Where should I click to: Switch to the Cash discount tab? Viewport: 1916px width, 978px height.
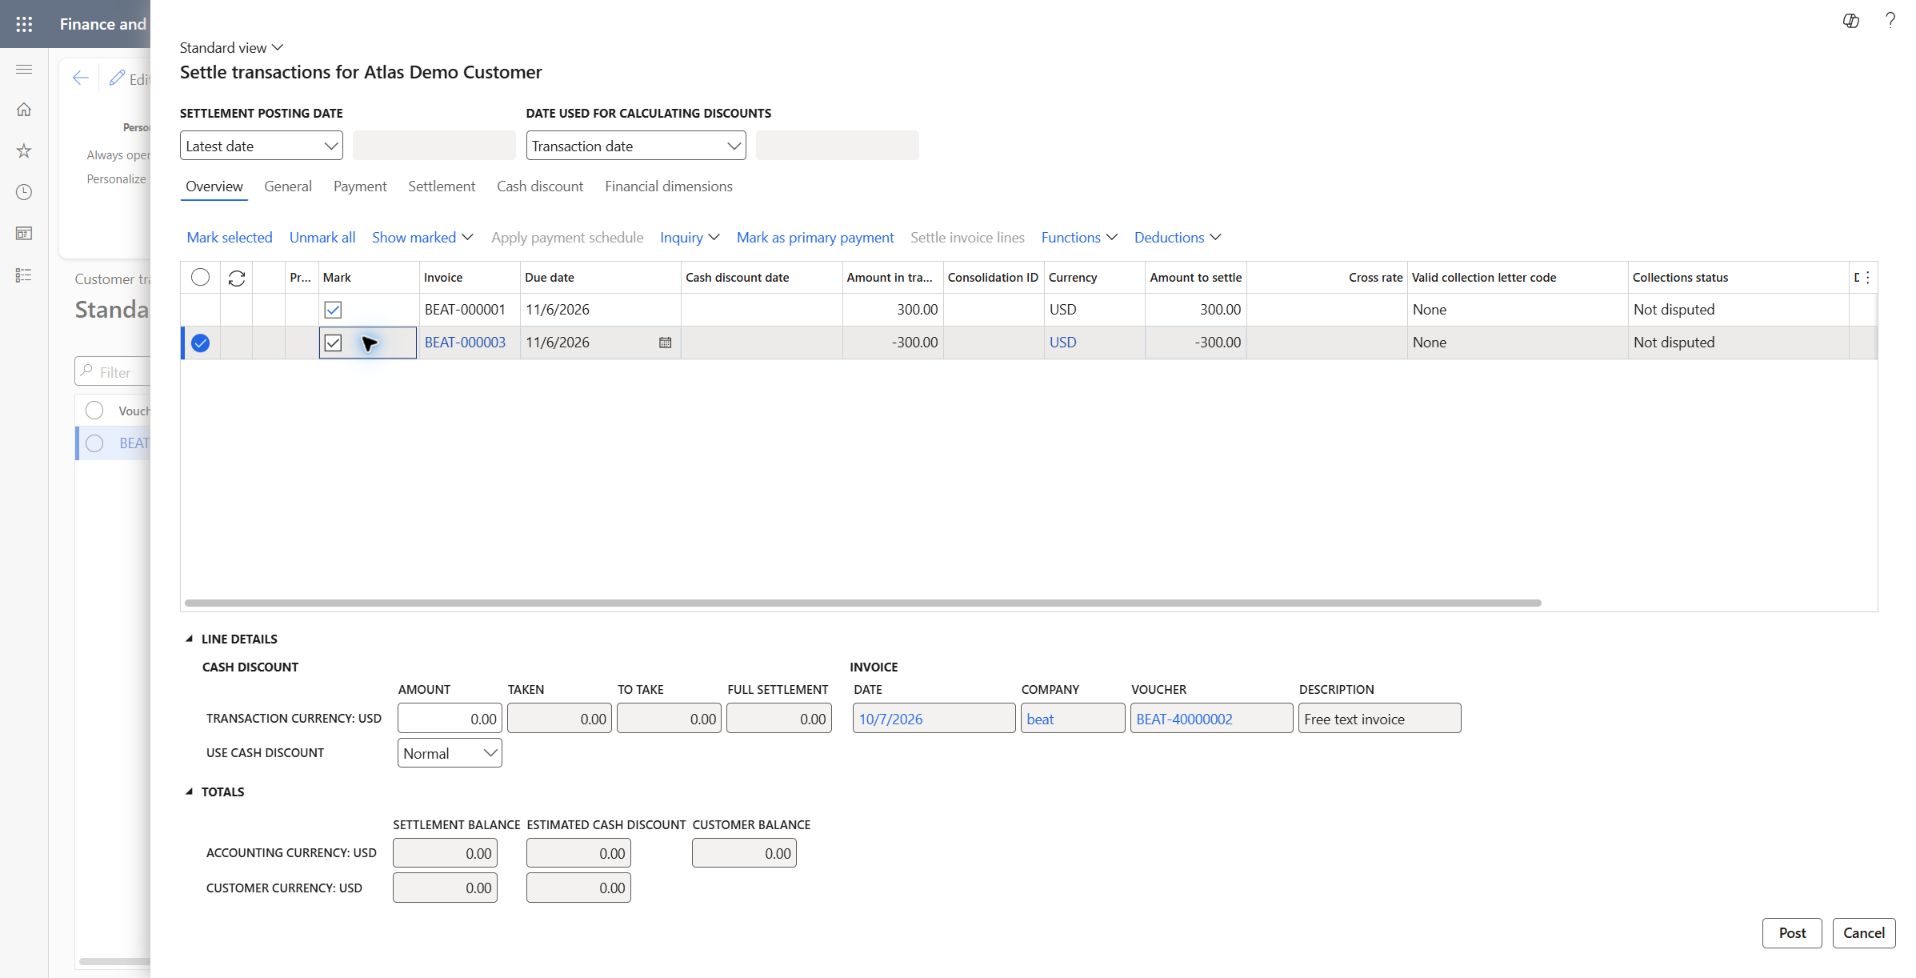coord(540,187)
